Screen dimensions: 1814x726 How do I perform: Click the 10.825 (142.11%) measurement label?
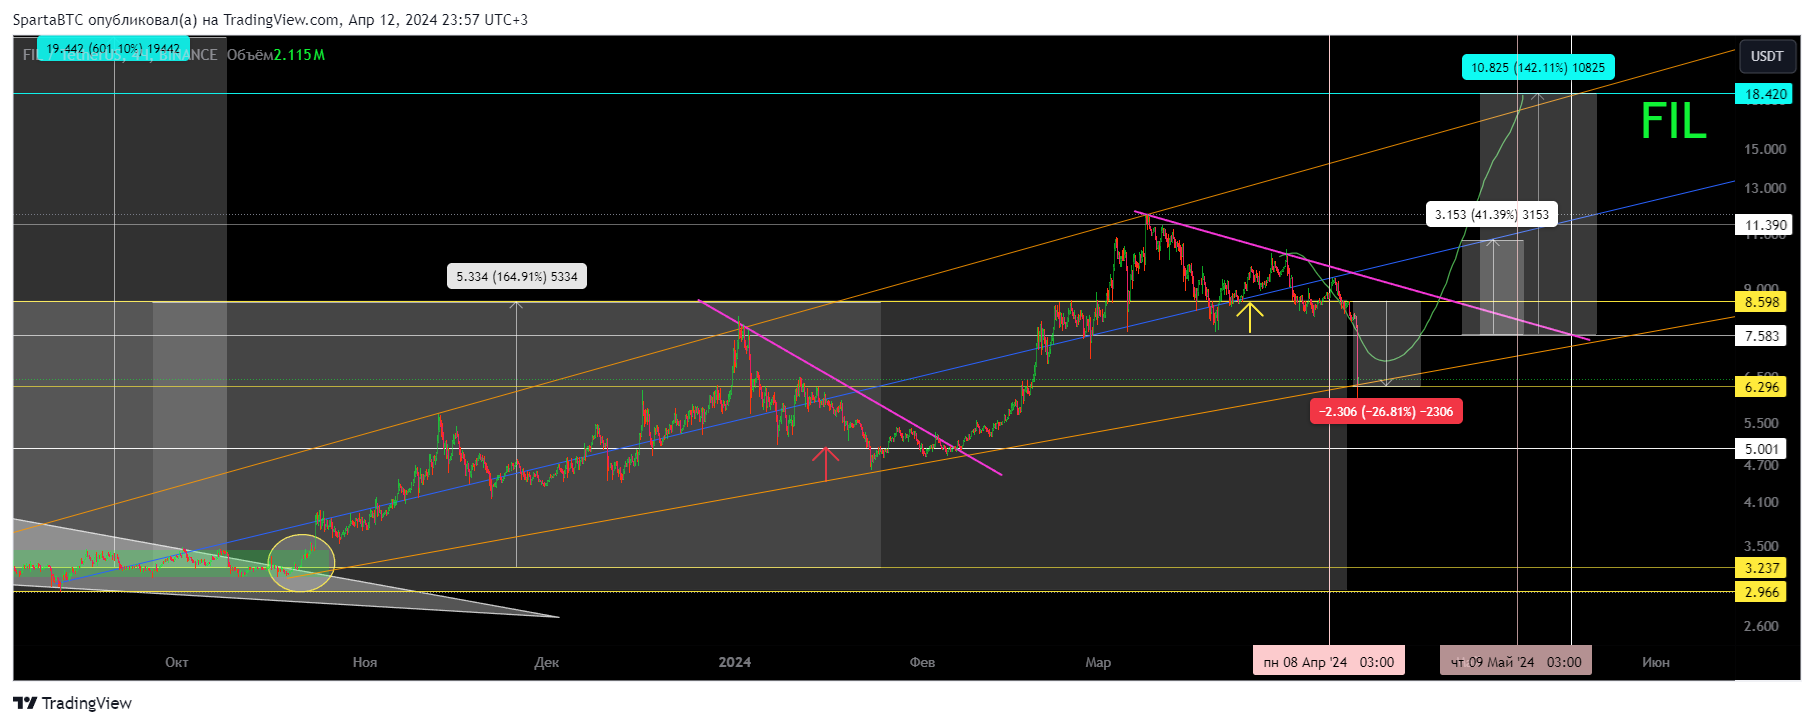coord(1537,67)
